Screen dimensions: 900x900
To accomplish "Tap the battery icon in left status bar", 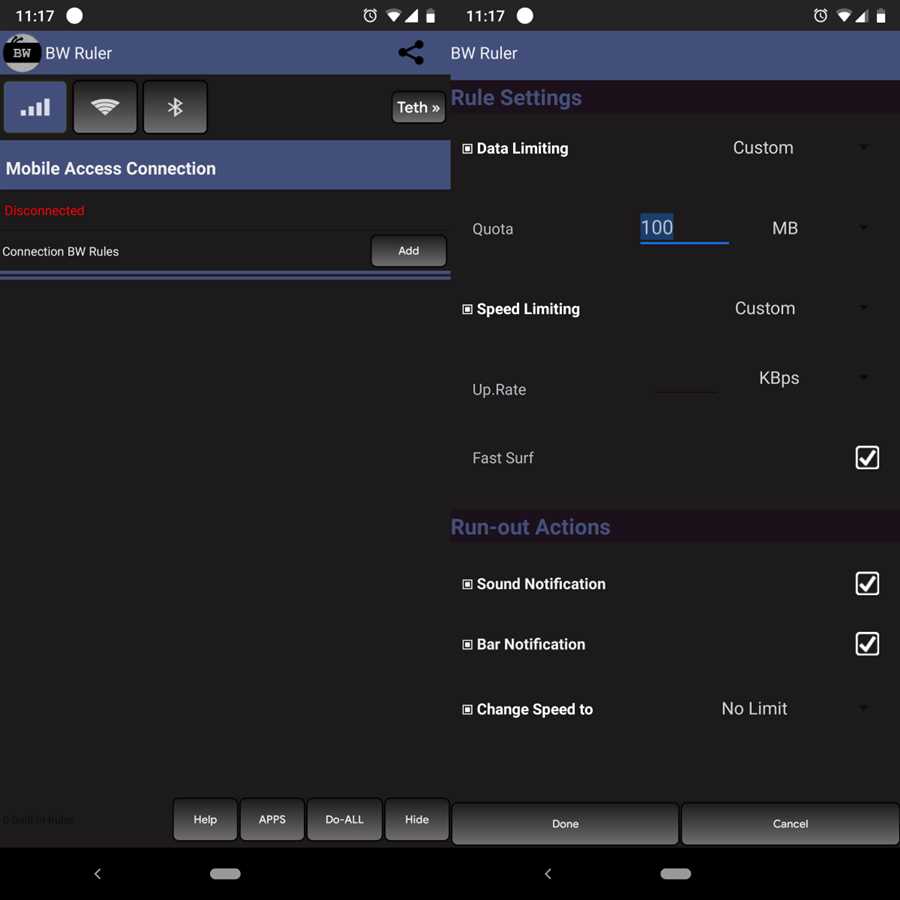I will 430,16.
